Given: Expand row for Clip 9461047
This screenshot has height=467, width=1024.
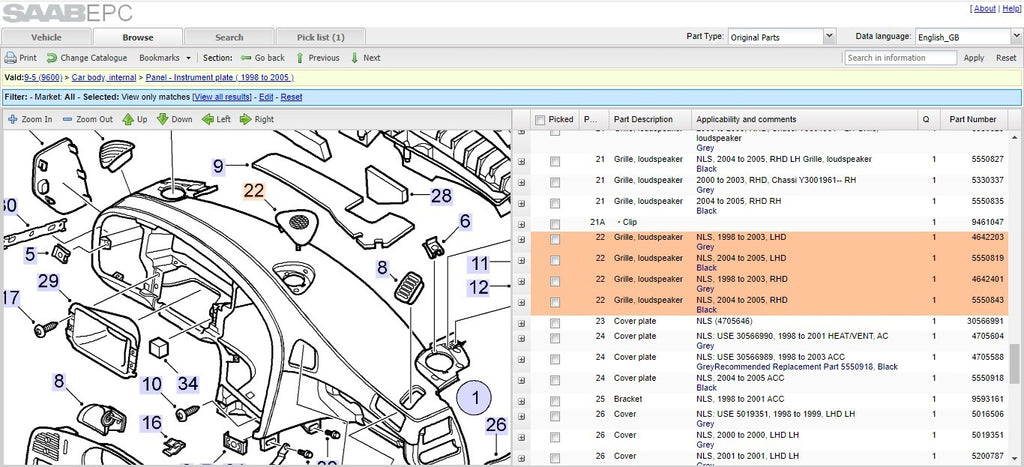Looking at the screenshot, I should tap(521, 223).
